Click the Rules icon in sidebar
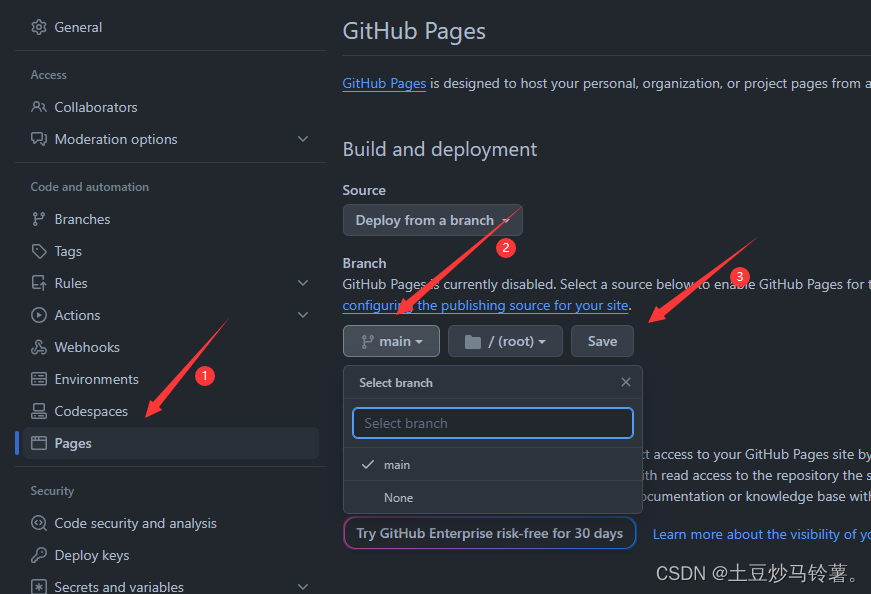 pyautogui.click(x=39, y=283)
